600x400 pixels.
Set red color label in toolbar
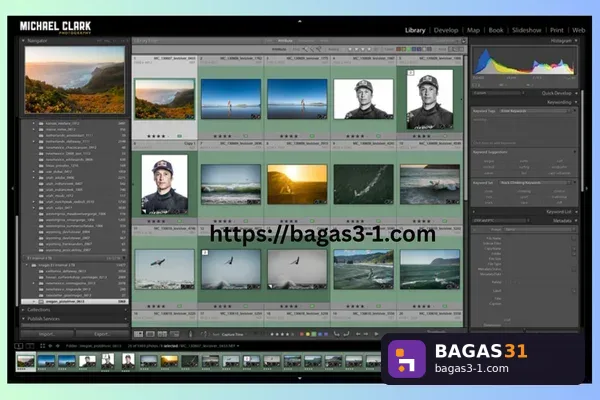click(302, 334)
